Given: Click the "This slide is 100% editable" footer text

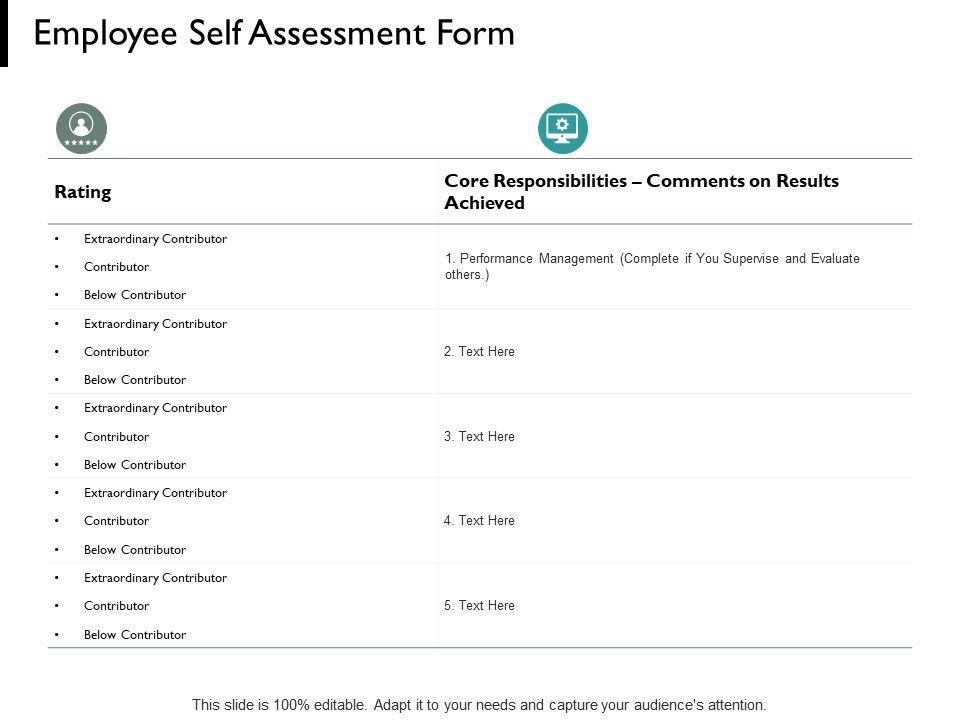Looking at the screenshot, I should 479,704.
